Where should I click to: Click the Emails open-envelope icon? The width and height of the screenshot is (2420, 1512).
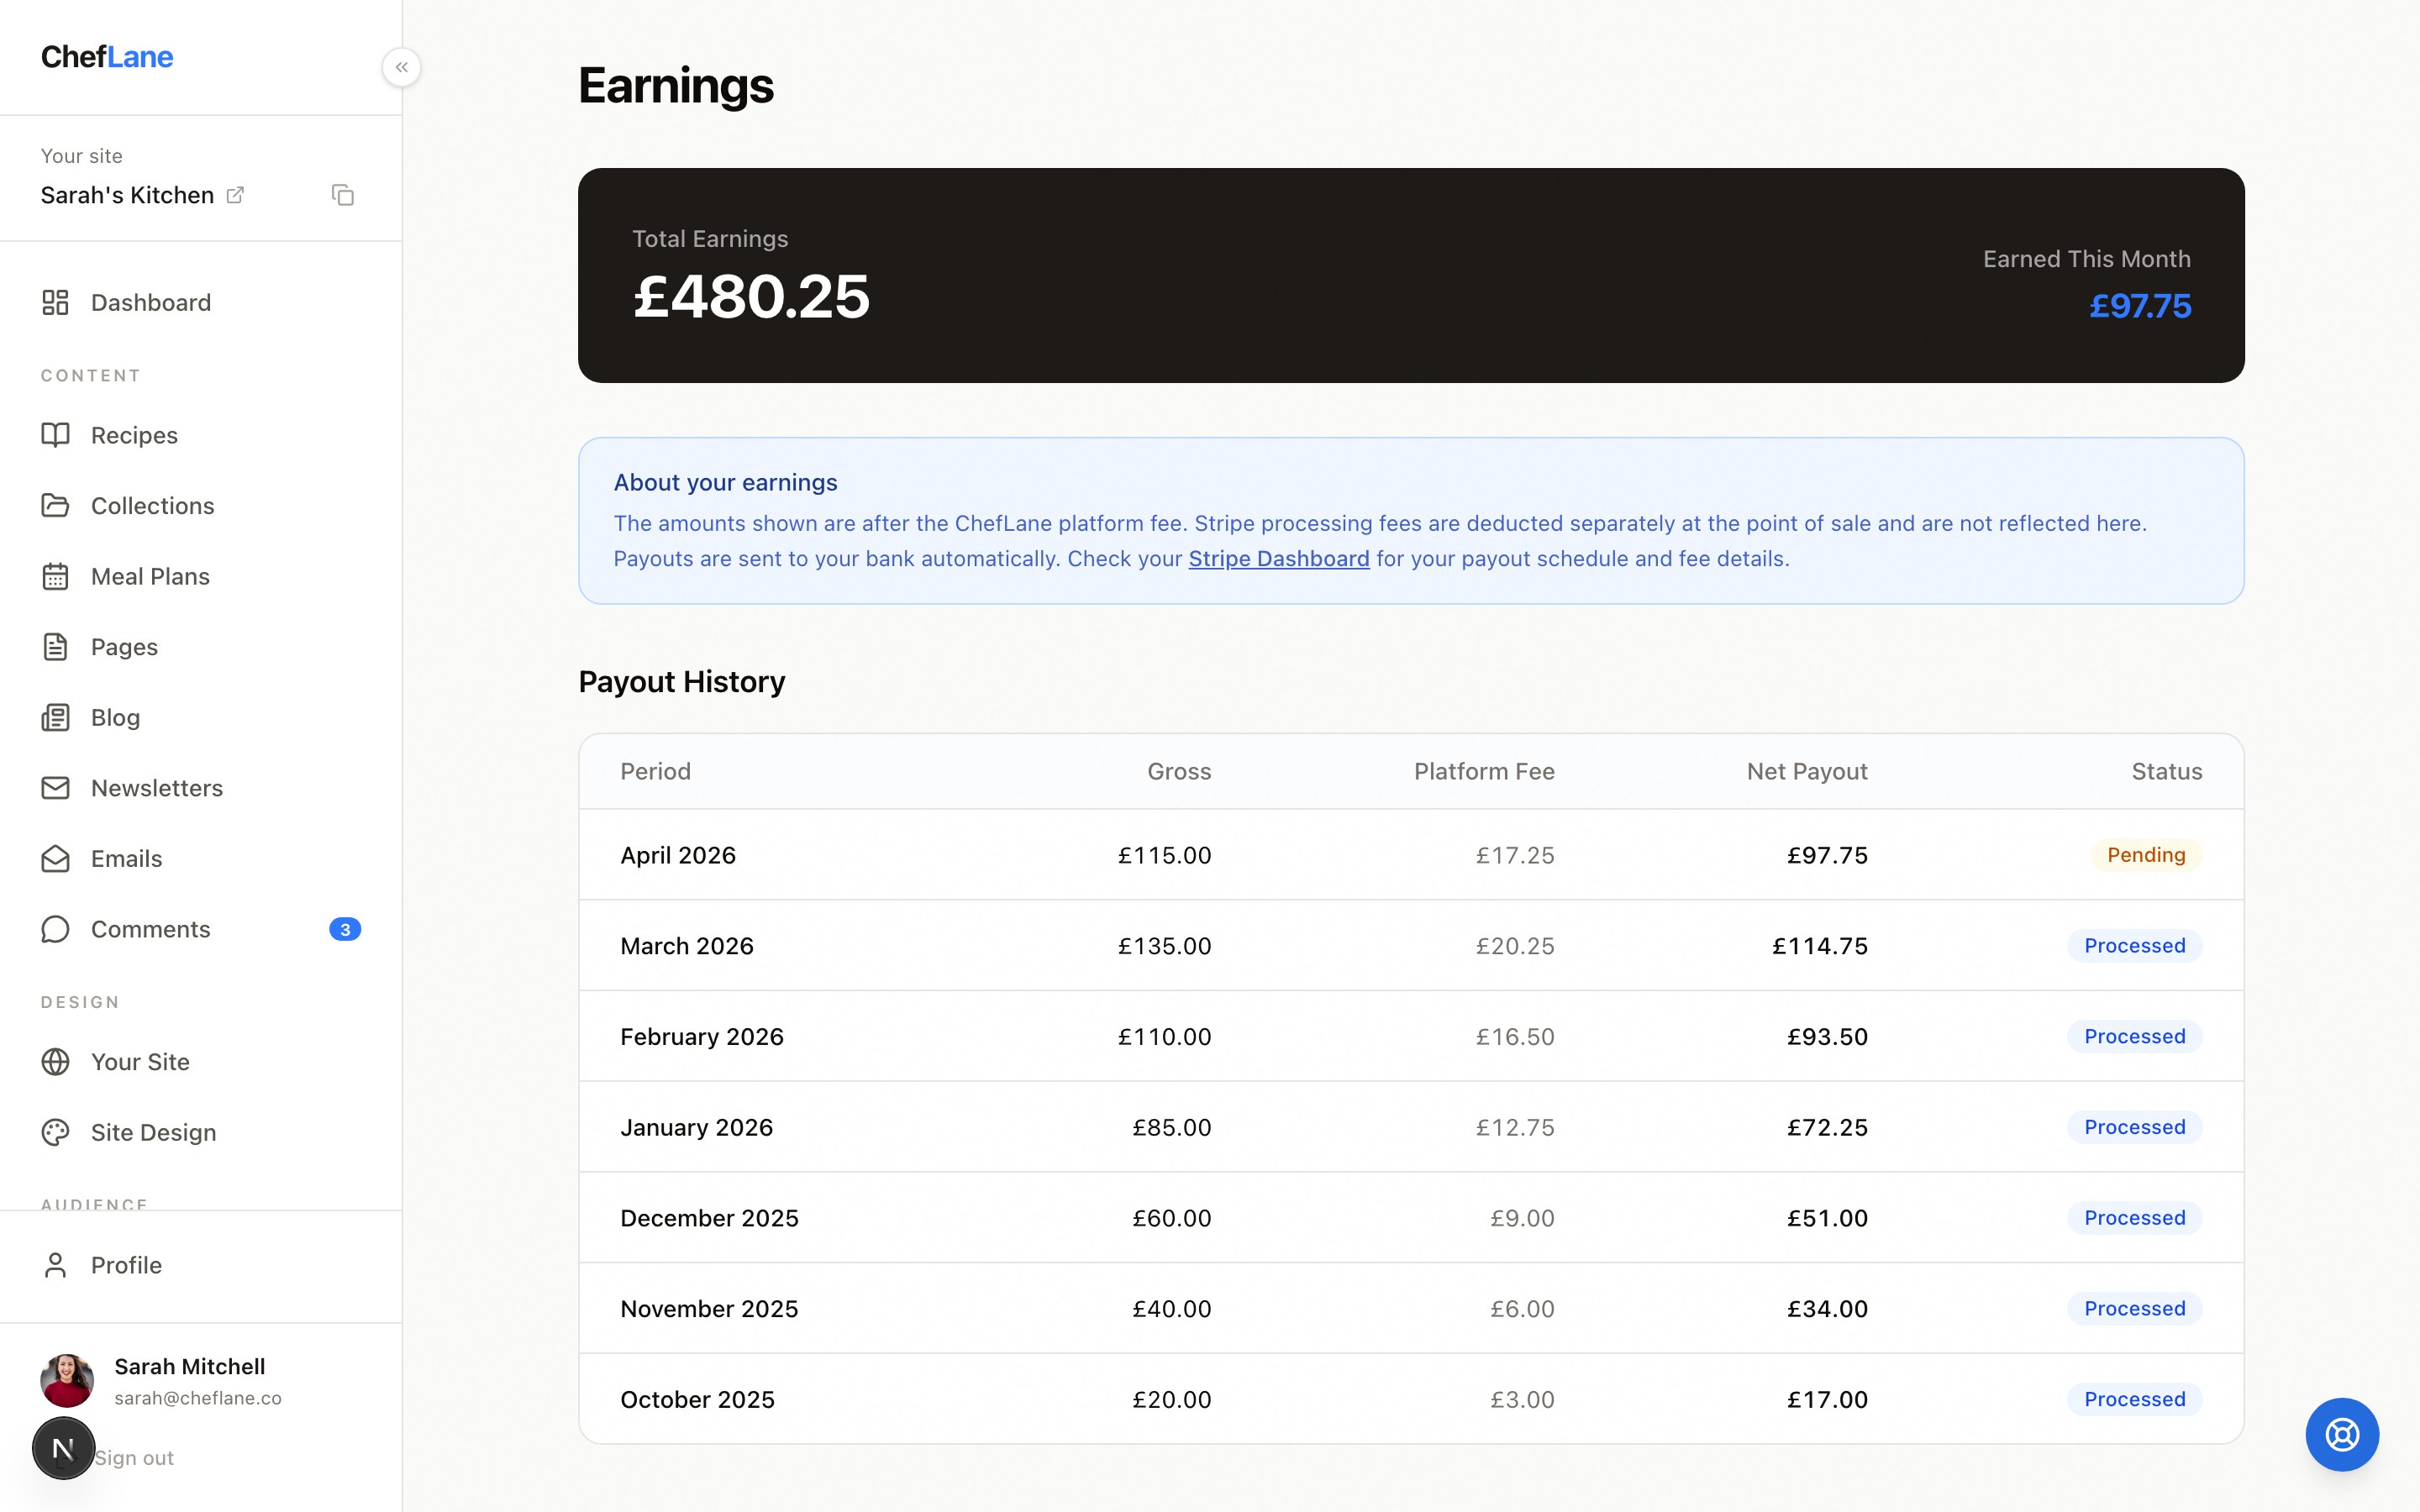pos(55,859)
